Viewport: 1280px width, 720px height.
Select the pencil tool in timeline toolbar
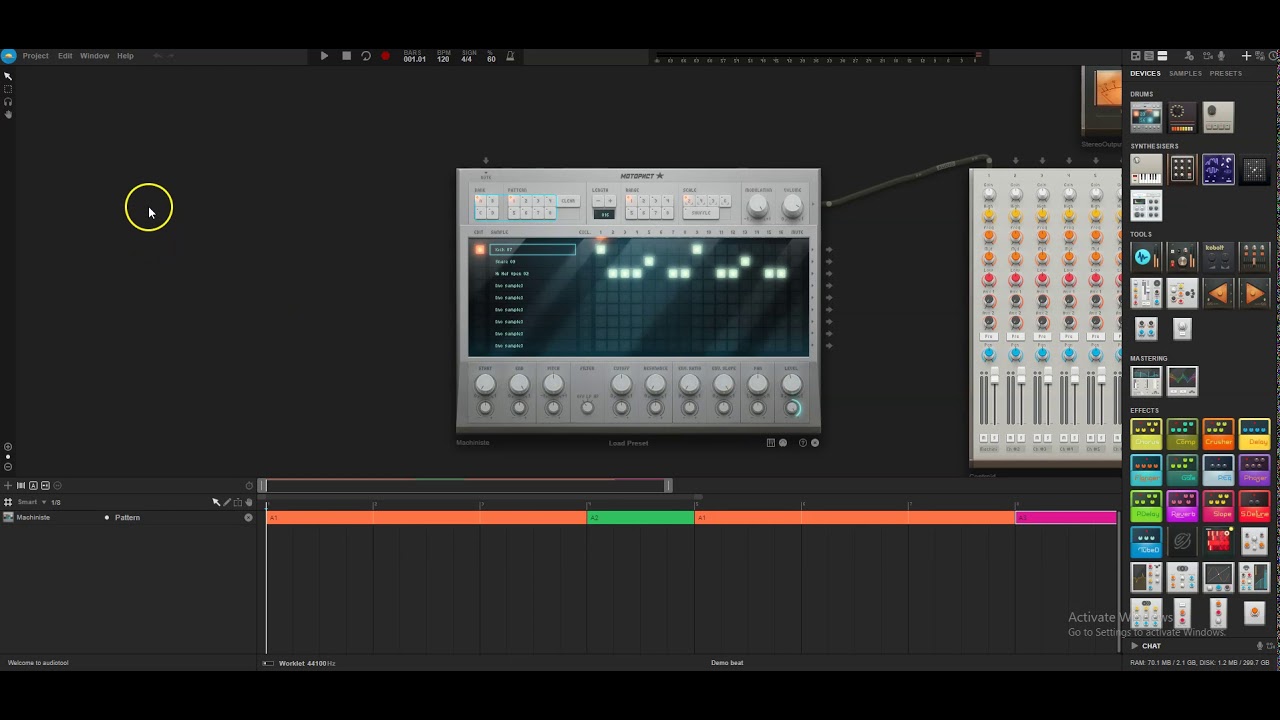coord(227,502)
